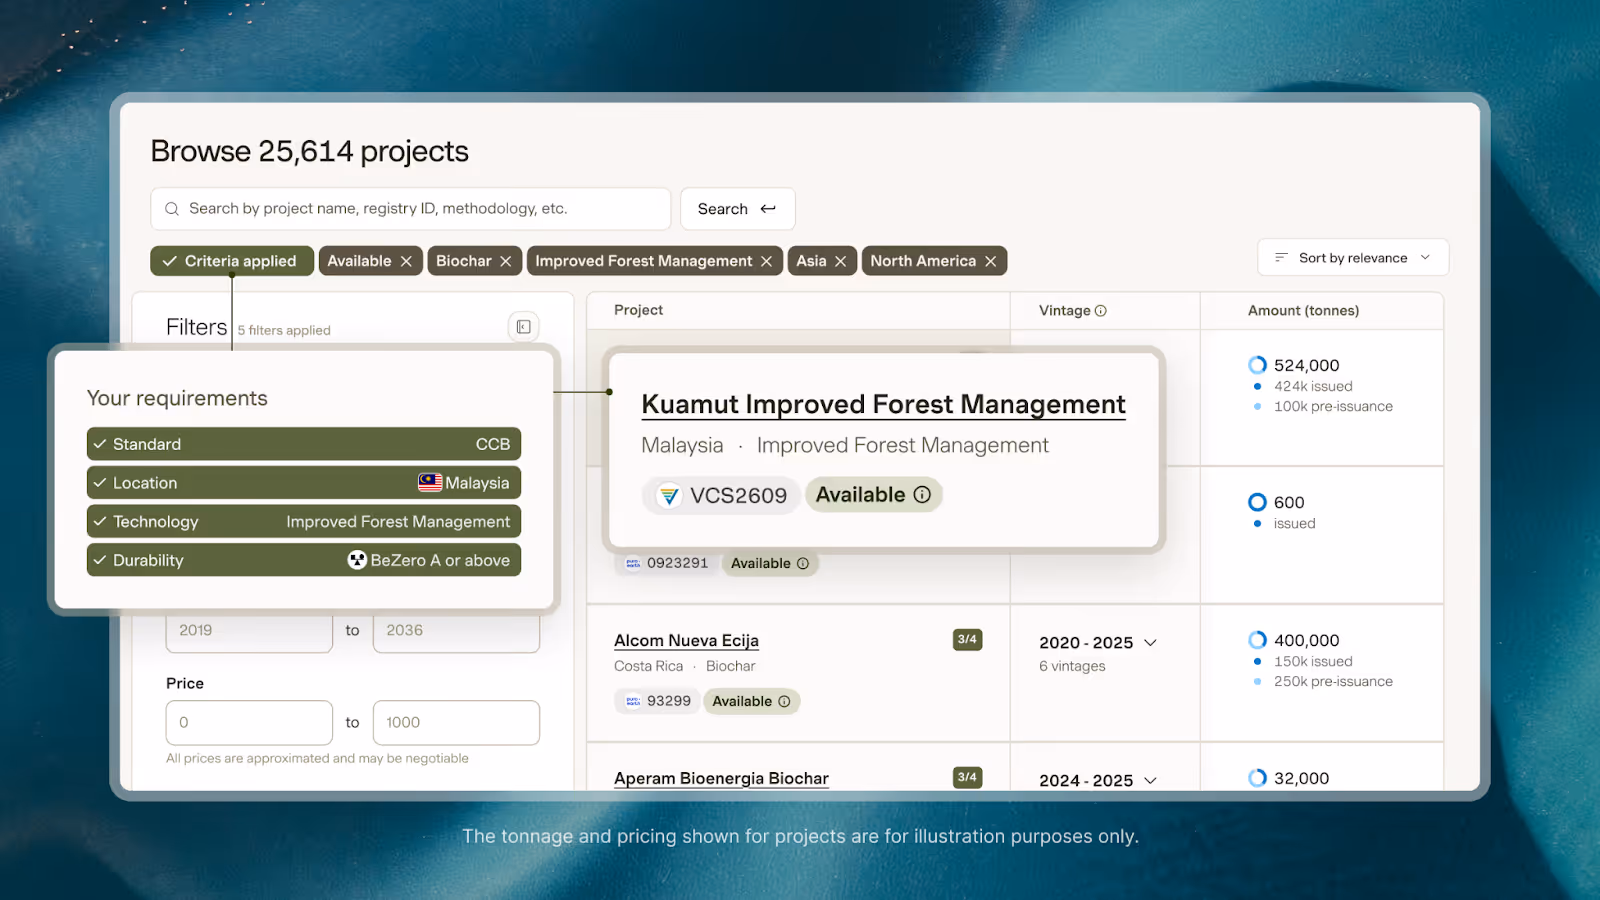The width and height of the screenshot is (1600, 900).
Task: Click the '424k issued' text
Action: (x=1313, y=387)
